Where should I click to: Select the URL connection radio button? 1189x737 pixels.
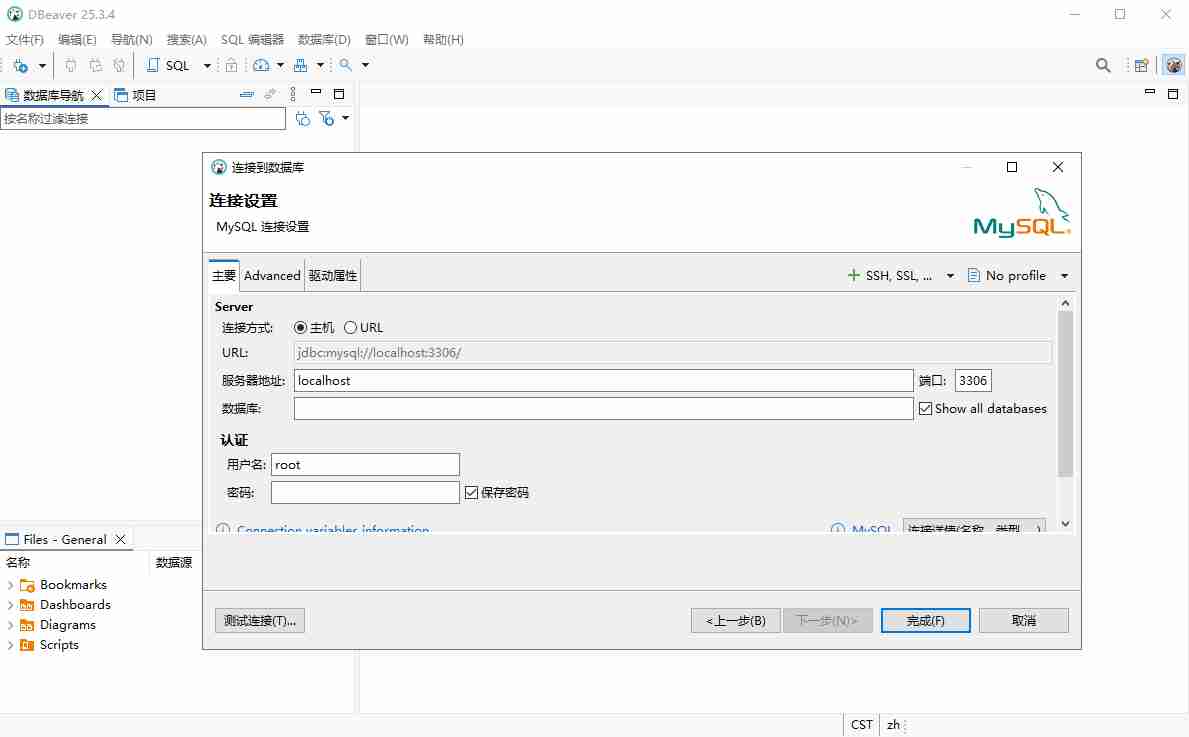[x=351, y=327]
